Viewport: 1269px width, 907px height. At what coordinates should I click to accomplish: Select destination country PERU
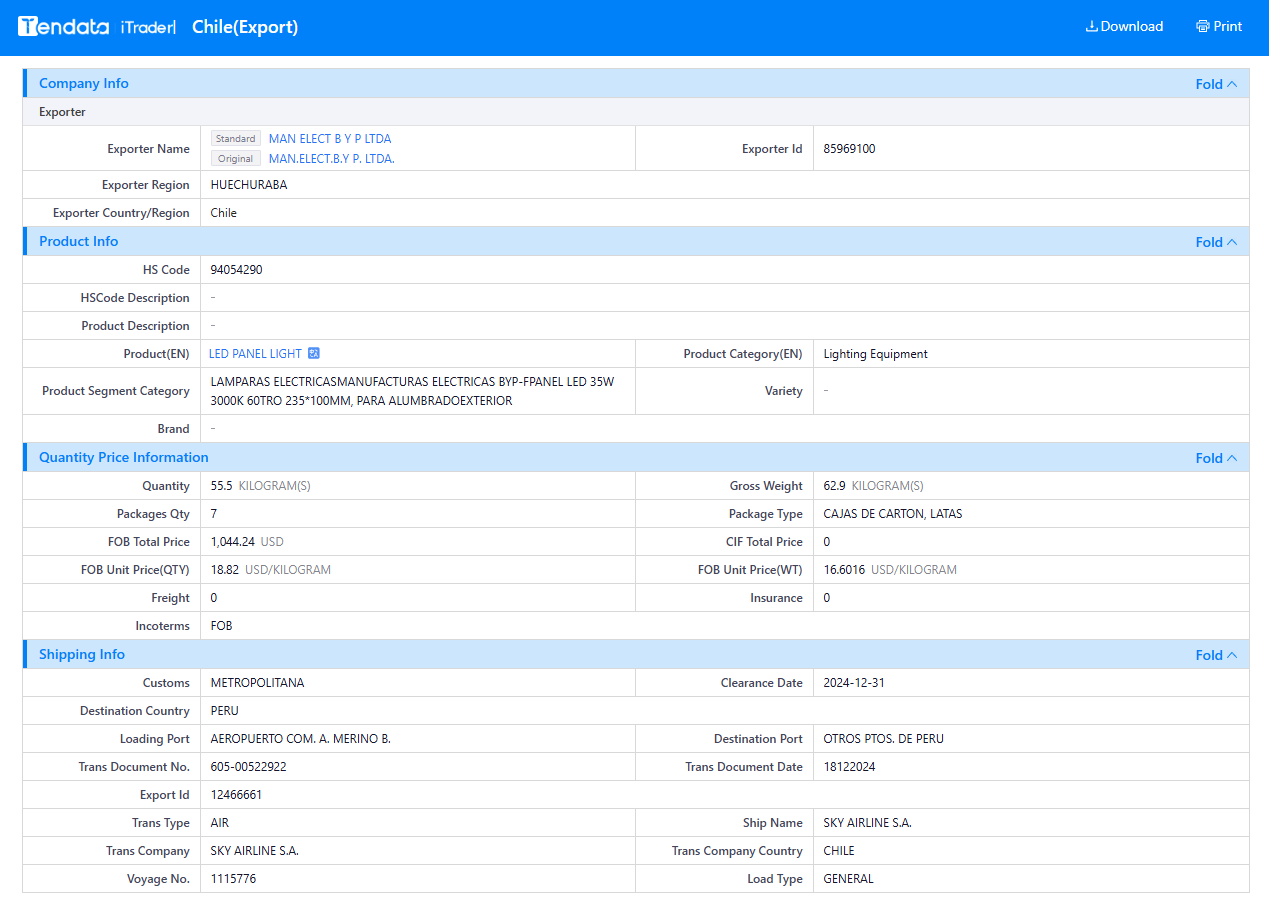[x=225, y=711]
